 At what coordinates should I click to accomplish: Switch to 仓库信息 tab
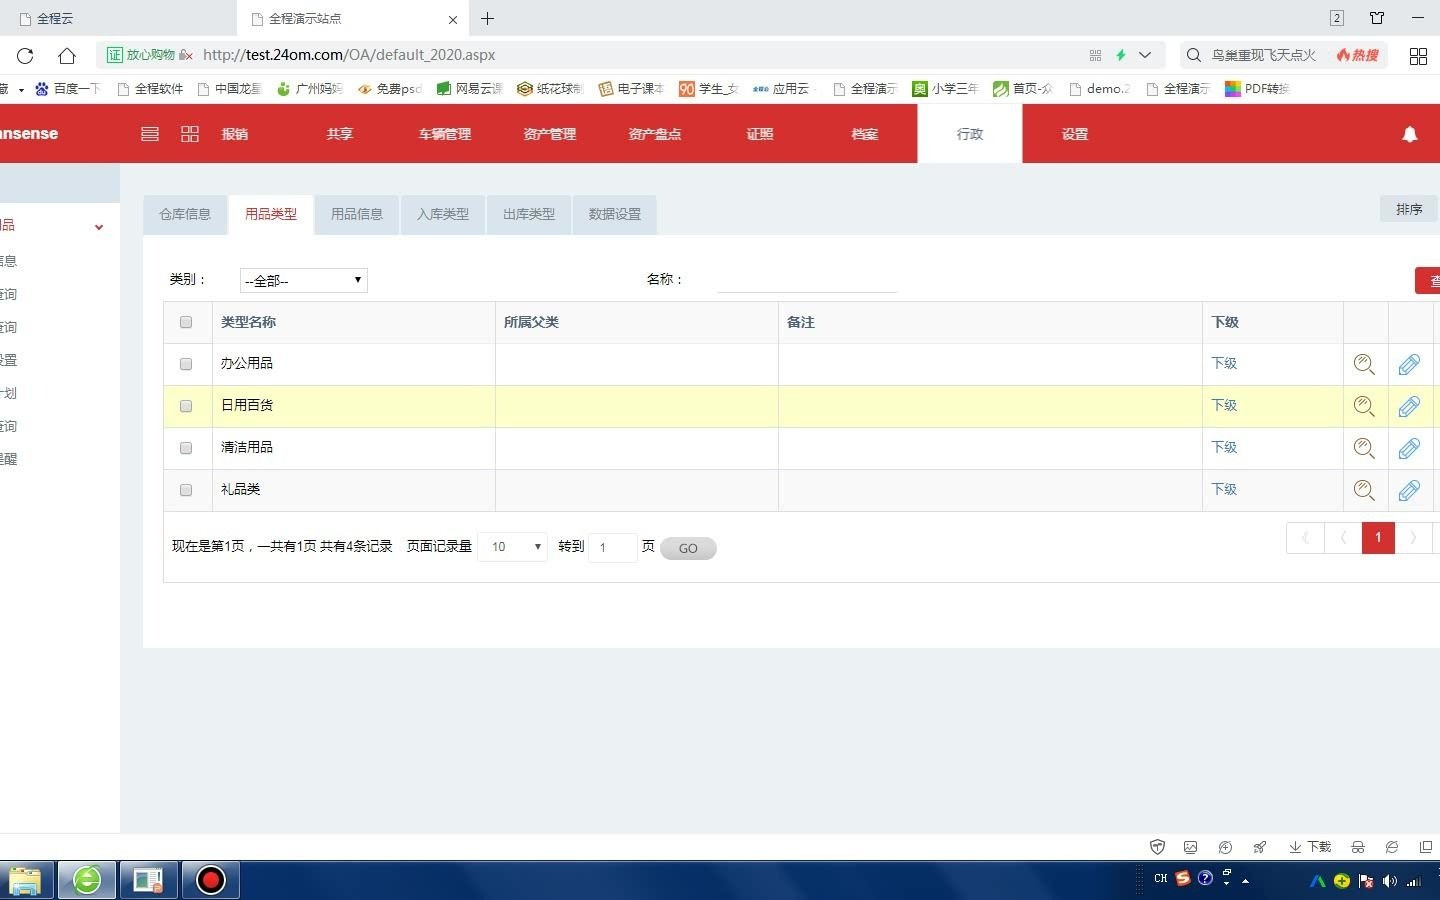tap(185, 214)
